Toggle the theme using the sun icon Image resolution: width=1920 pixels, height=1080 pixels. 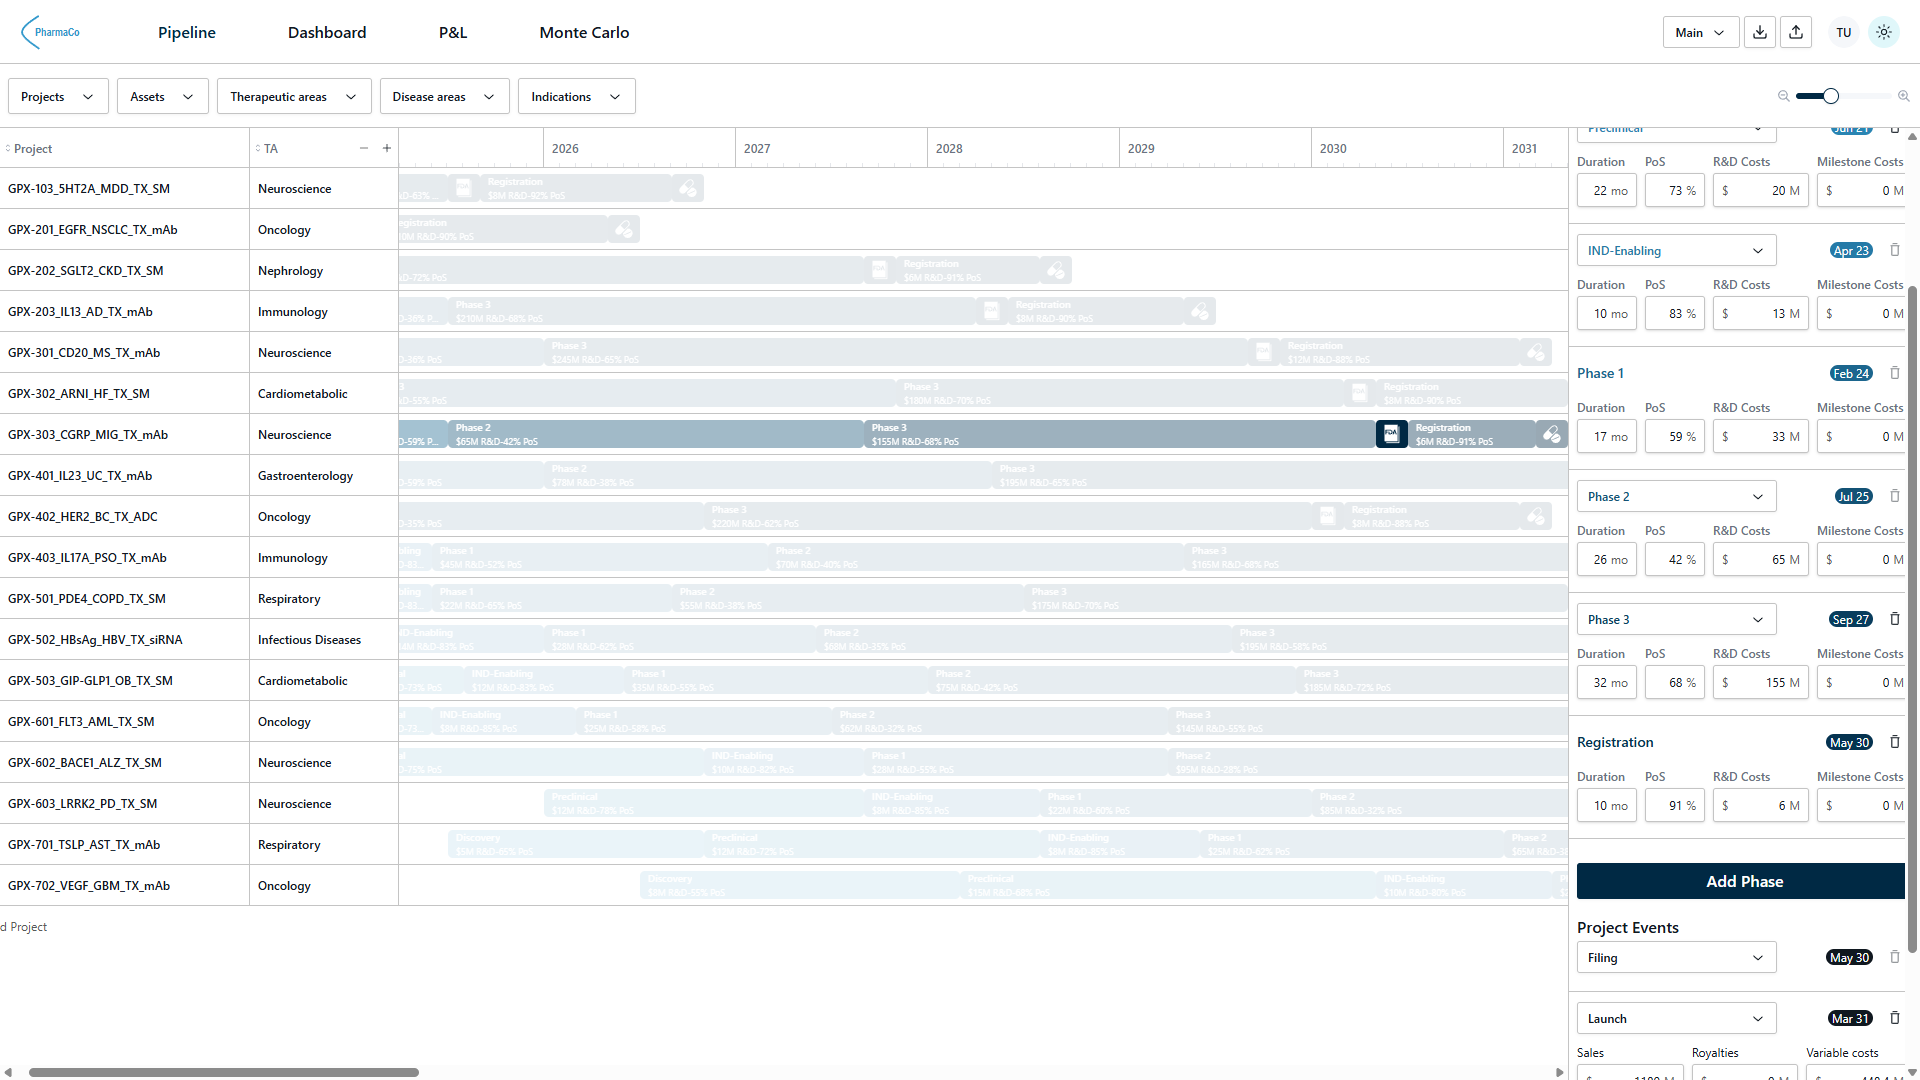pos(1883,31)
